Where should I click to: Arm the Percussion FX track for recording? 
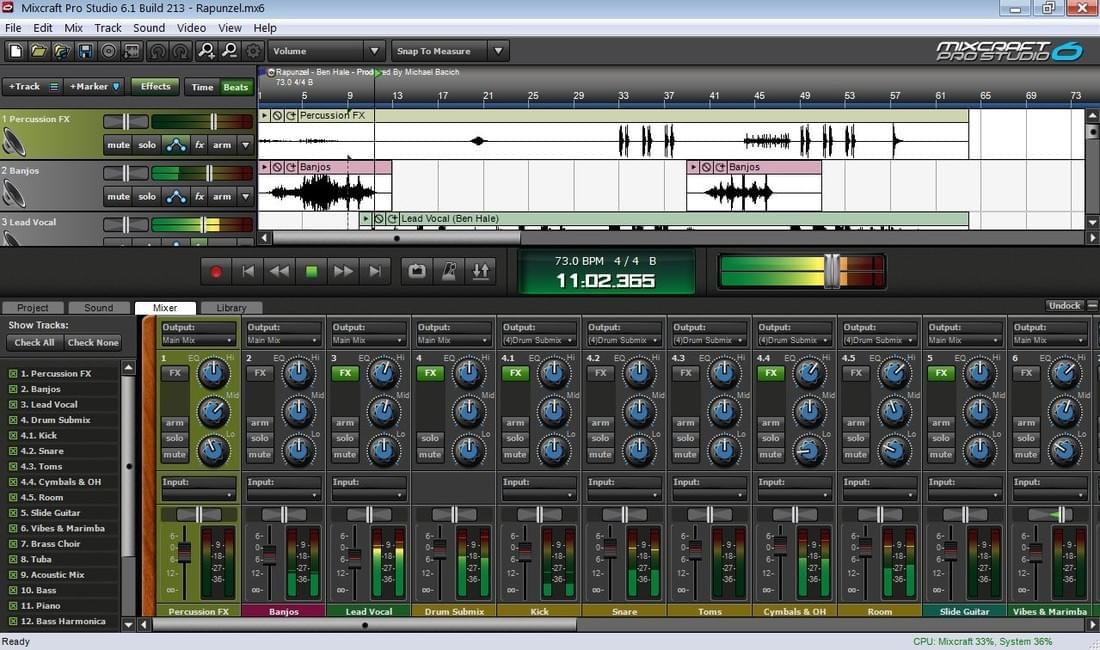click(x=222, y=145)
